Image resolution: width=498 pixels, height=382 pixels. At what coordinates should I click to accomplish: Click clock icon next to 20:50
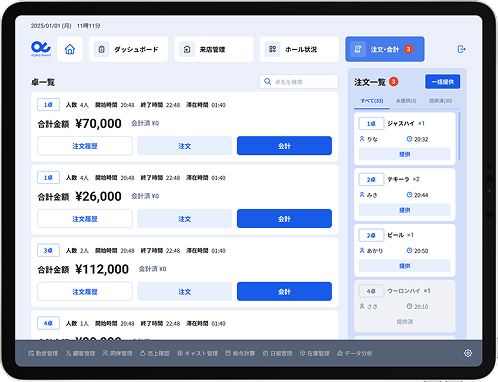click(x=409, y=250)
